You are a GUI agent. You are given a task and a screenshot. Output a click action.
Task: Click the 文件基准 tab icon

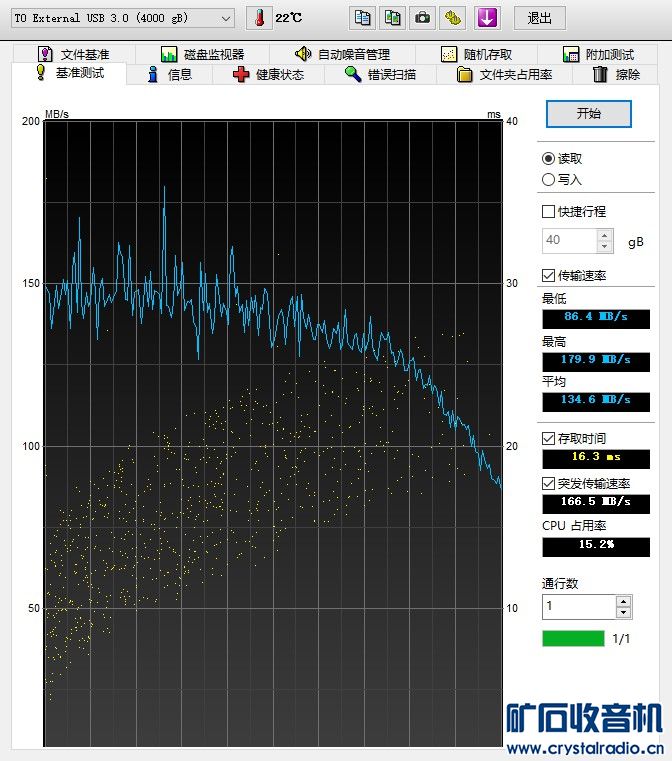[45, 54]
